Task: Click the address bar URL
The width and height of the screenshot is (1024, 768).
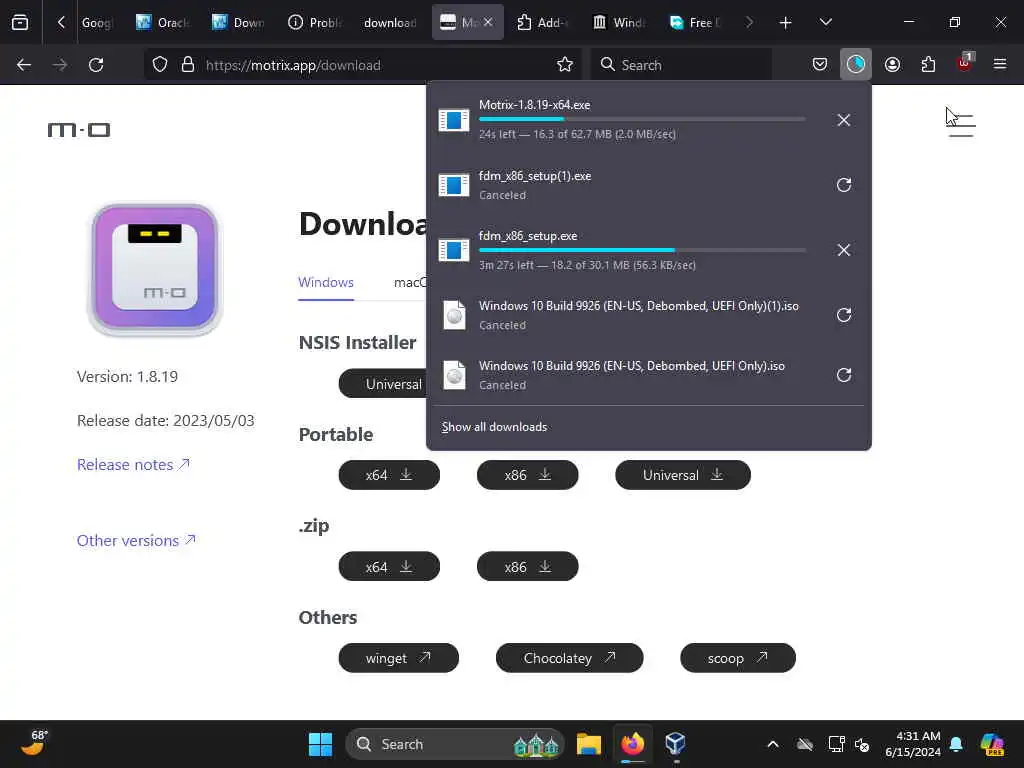Action: coord(293,65)
